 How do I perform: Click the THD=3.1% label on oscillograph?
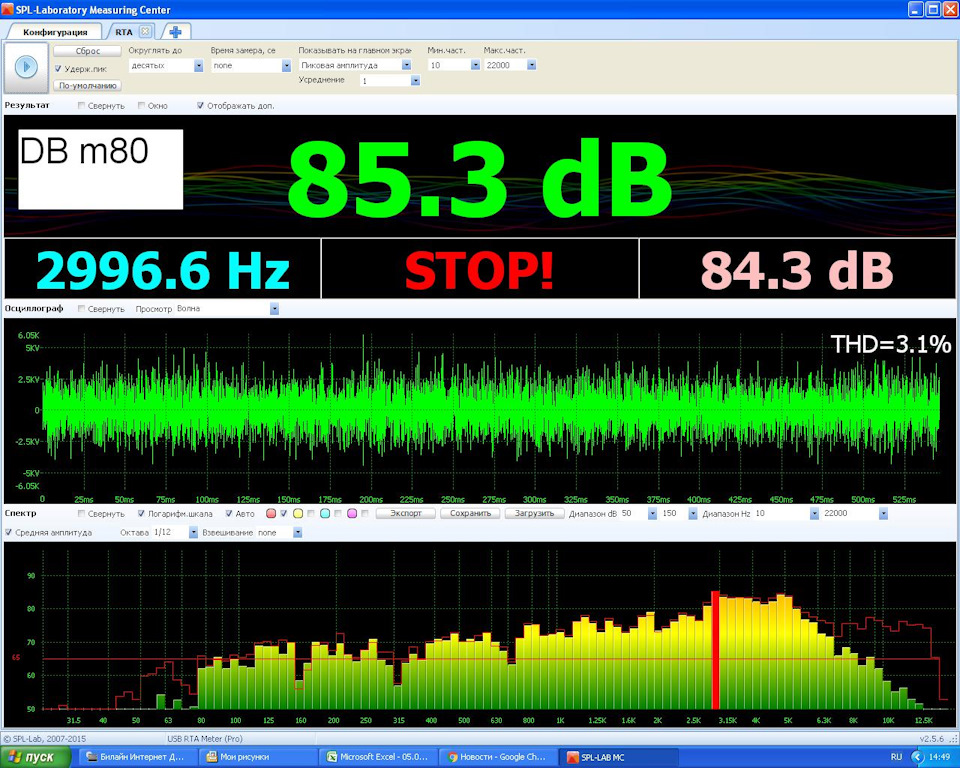tap(891, 344)
